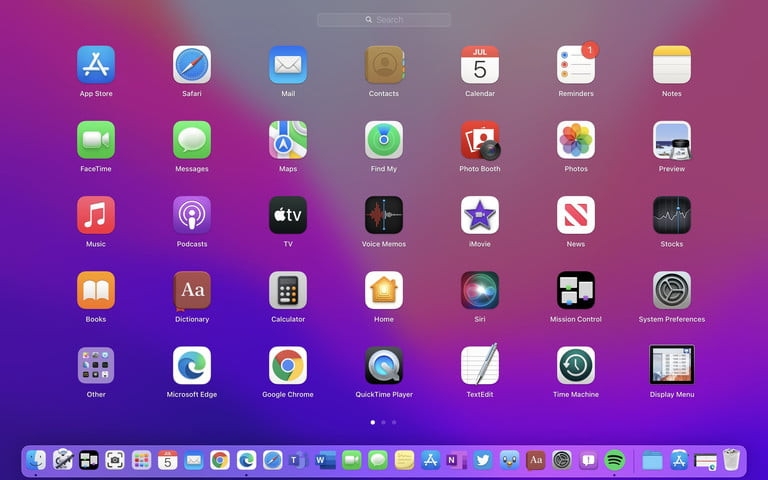Open Safari compass icon in the Dock
This screenshot has height=480, width=768.
(x=273, y=460)
